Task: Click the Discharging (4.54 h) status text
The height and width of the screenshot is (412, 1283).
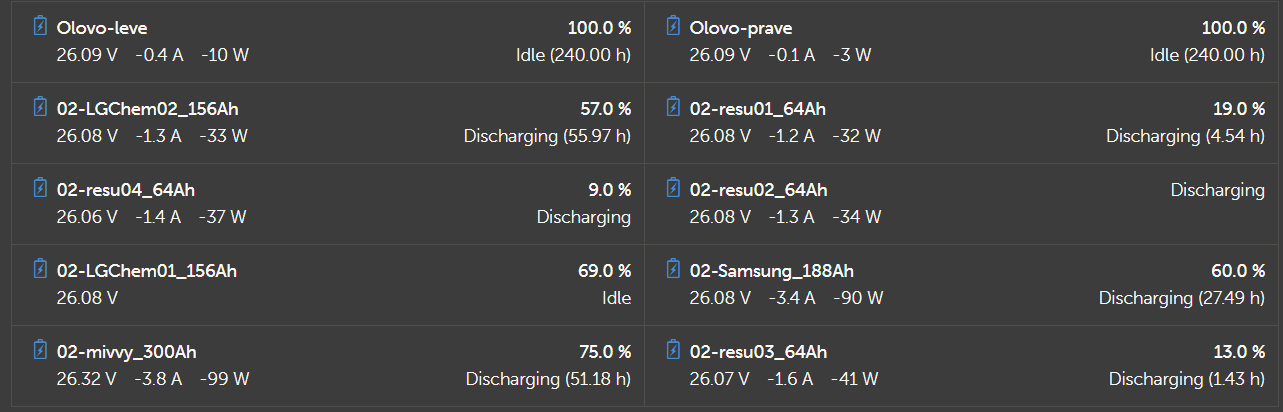Action: tap(1185, 136)
